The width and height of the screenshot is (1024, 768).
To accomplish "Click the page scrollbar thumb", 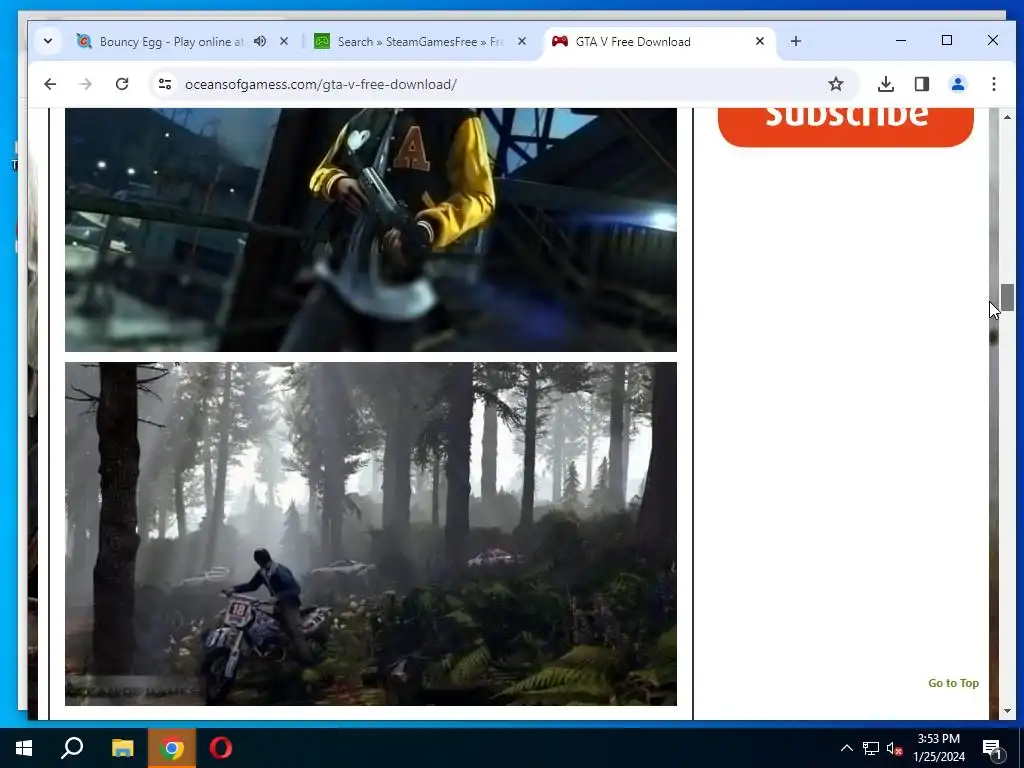I will coord(1007,297).
